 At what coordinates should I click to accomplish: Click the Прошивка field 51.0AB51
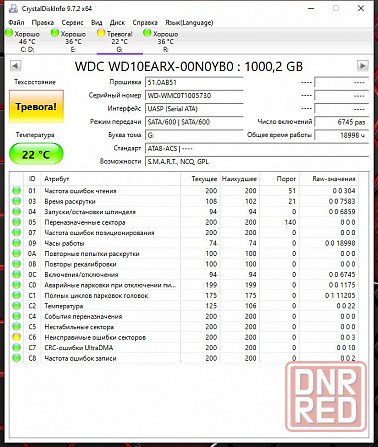click(194, 83)
